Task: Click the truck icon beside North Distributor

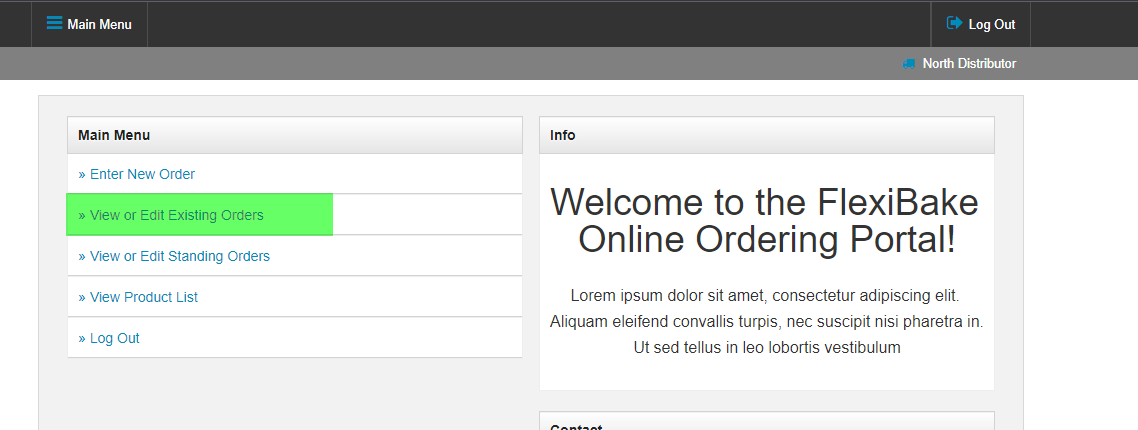Action: [909, 64]
